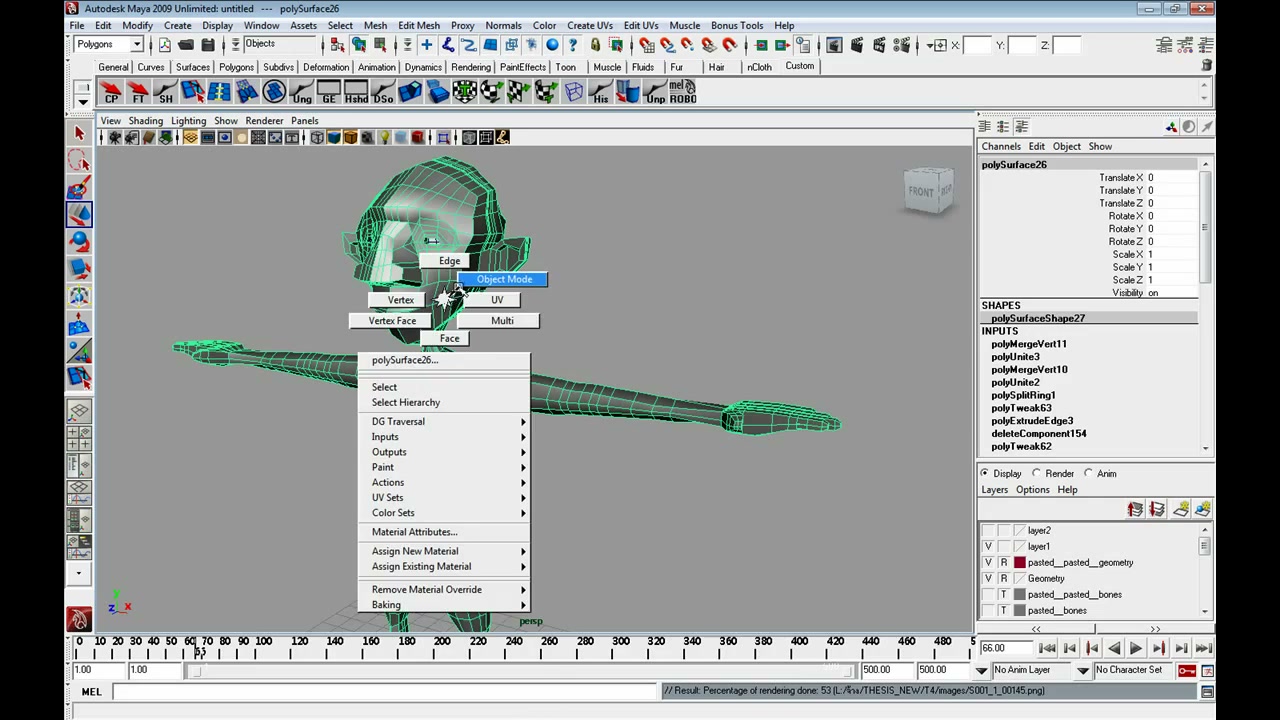Select the arrow Select tool in toolbox

(x=79, y=133)
